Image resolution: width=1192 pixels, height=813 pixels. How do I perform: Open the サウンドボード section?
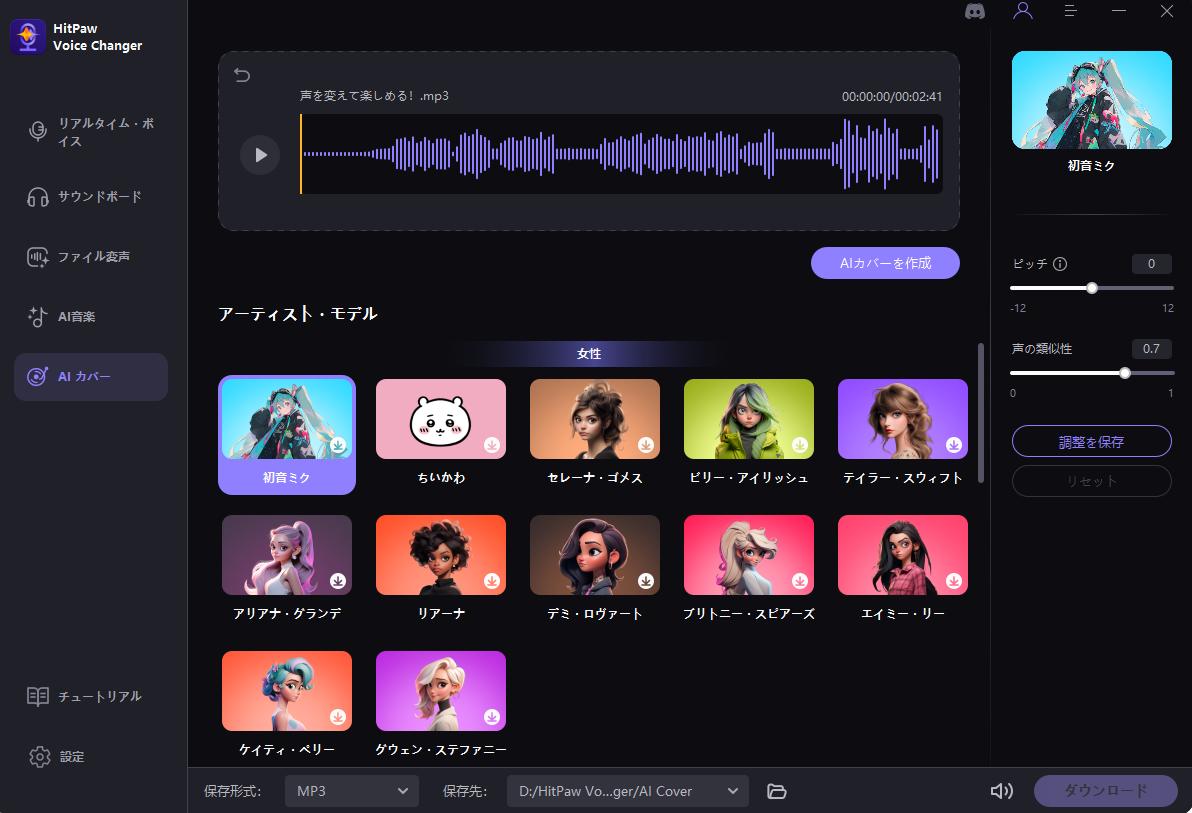coord(91,196)
